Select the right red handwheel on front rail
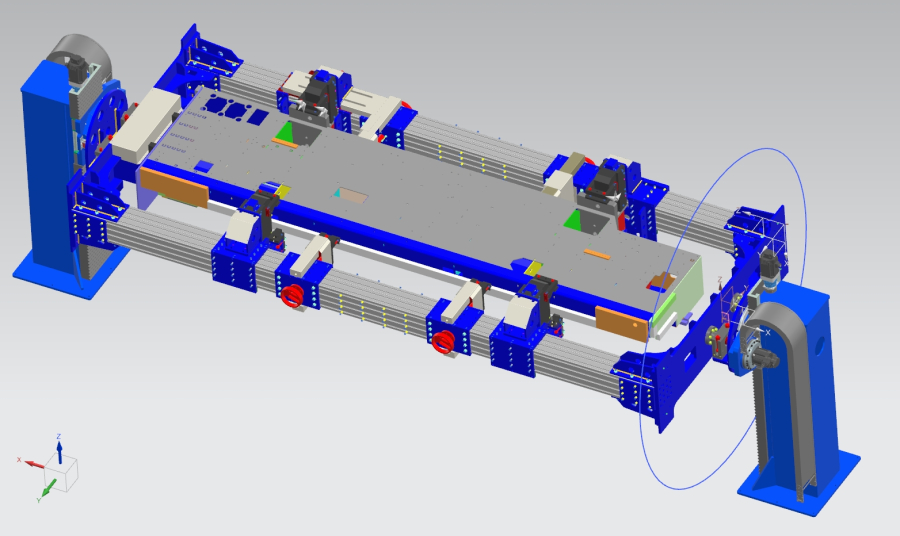Screen dimensions: 900x536 pos(445,344)
